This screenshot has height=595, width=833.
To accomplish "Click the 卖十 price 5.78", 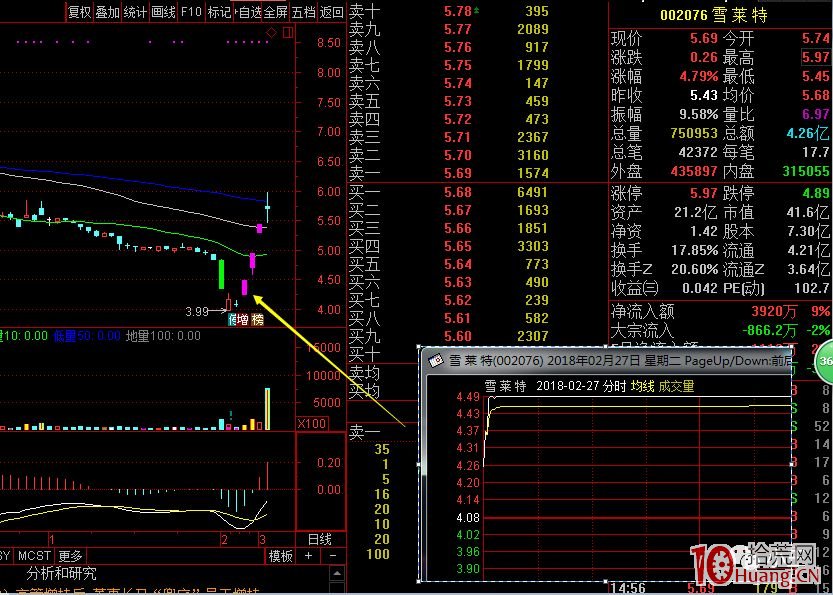I will pyautogui.click(x=458, y=11).
